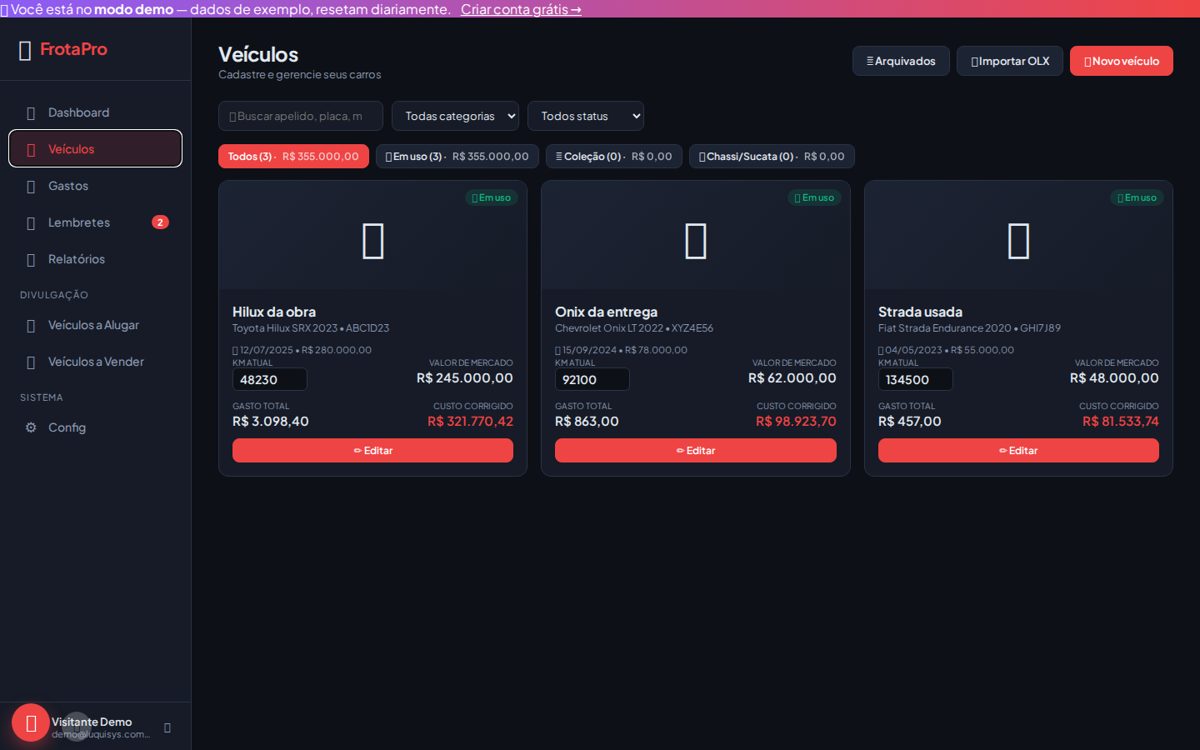Click the Onix da entrega card title
Viewport: 1200px width, 750px height.
pos(606,311)
